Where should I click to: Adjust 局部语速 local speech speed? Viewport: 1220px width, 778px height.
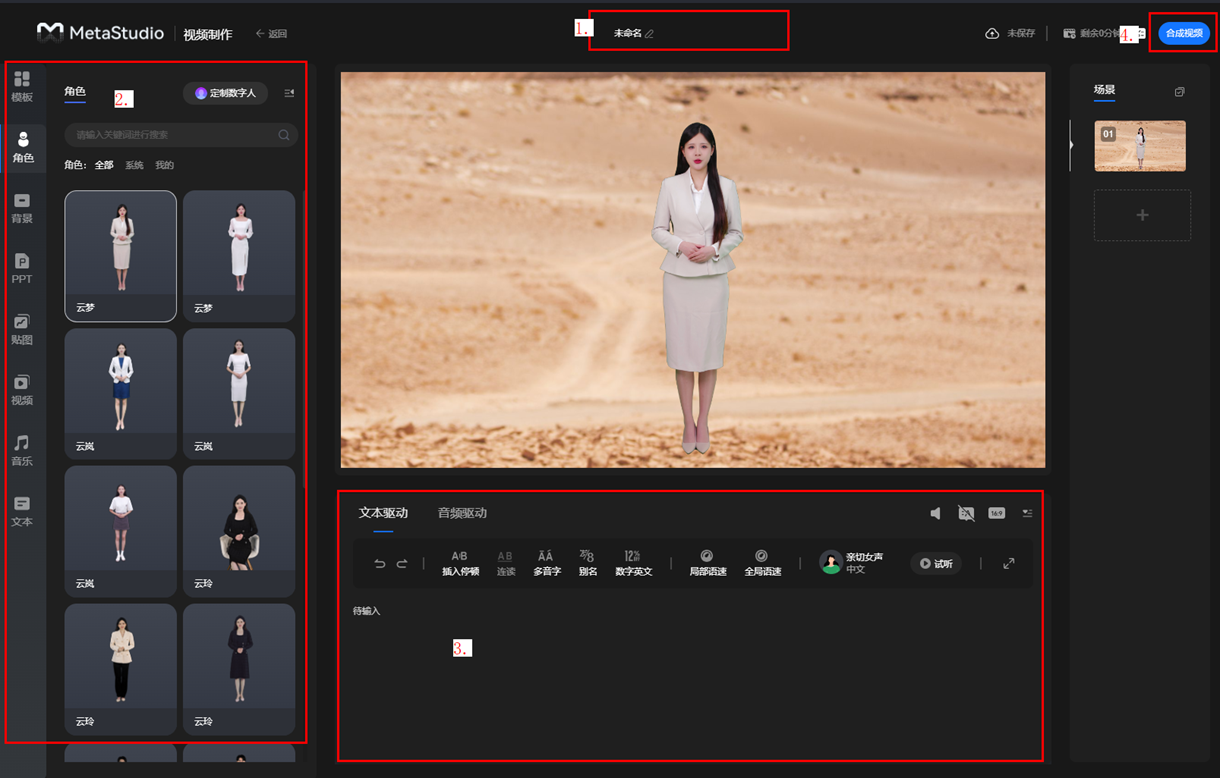[x=706, y=563]
